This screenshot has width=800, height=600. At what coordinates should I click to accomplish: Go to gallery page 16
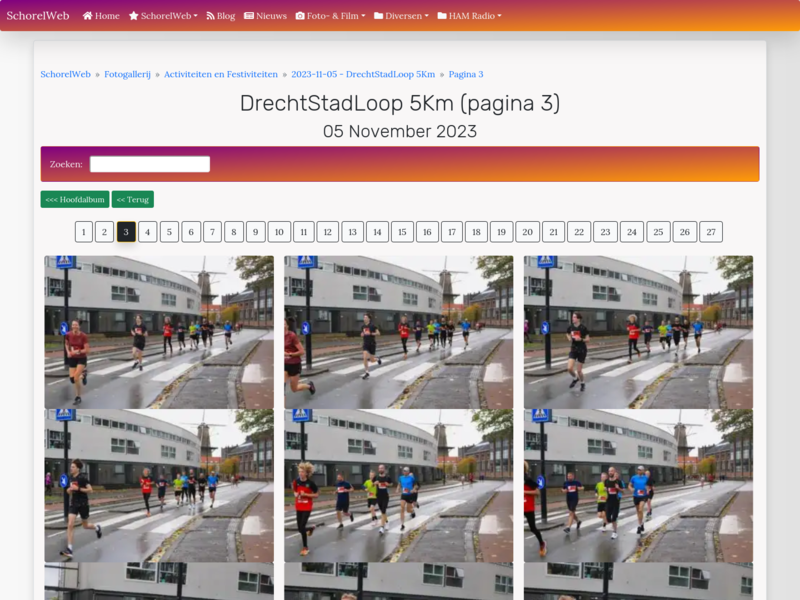point(427,232)
